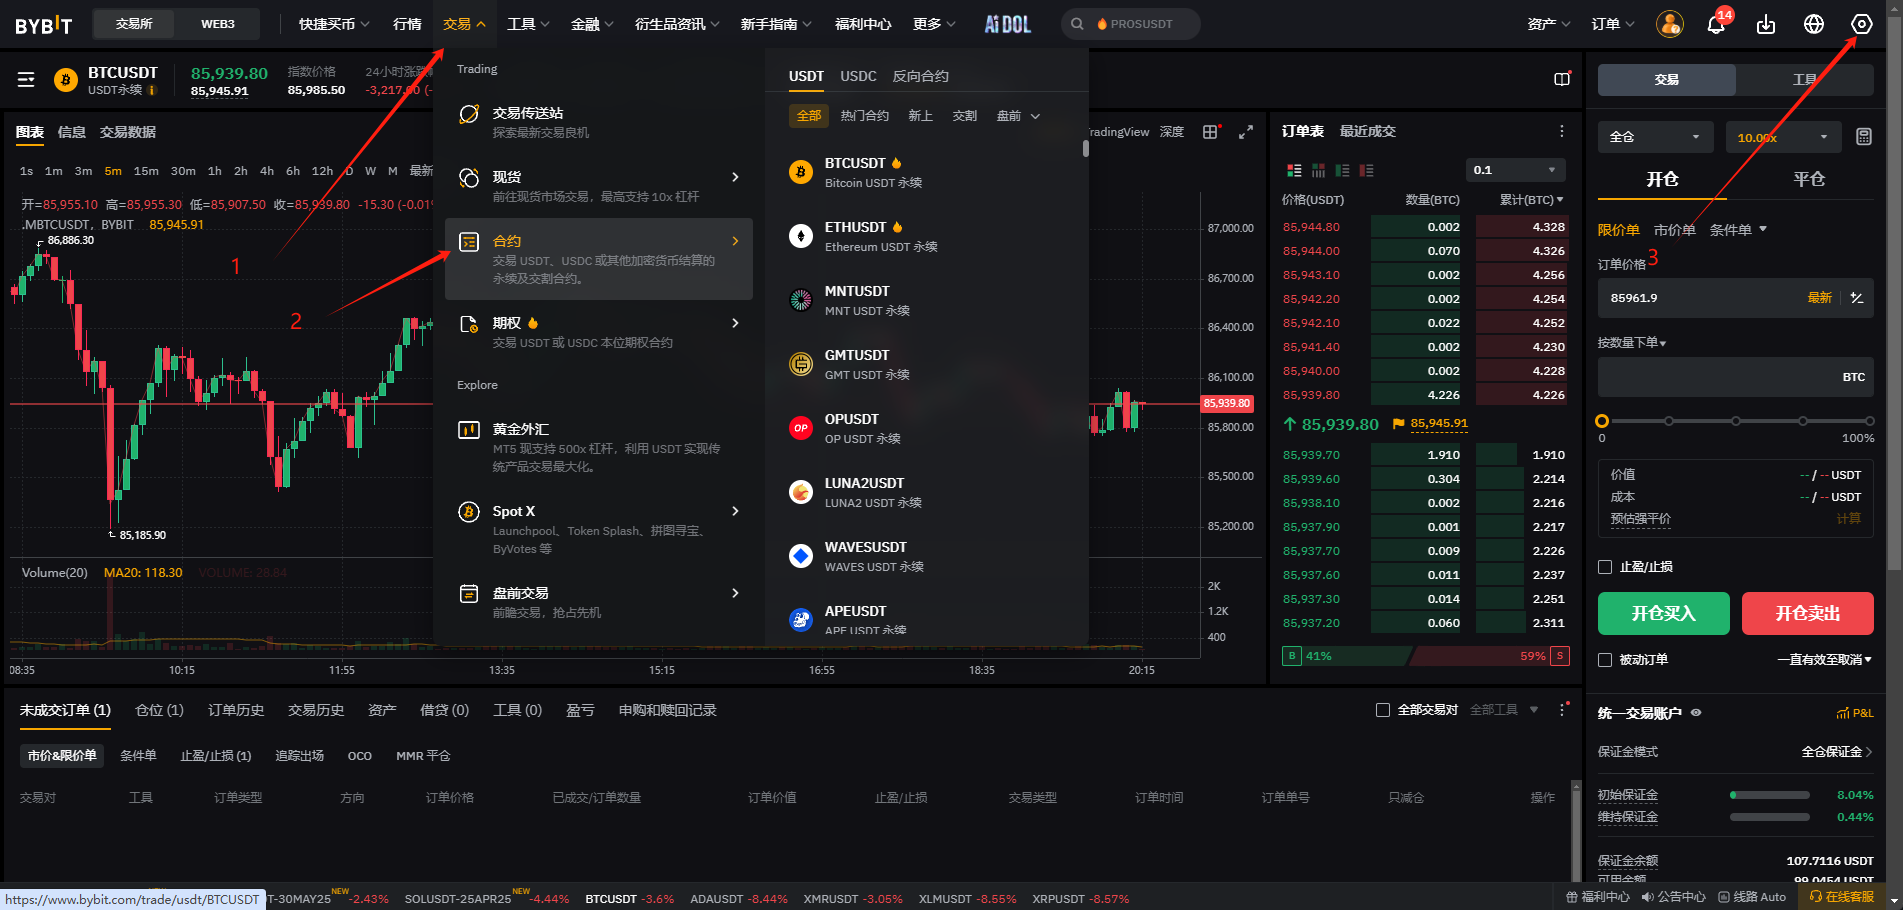The height and width of the screenshot is (910, 1903).
Task: Click the 订单价格 input field
Action: point(1700,298)
